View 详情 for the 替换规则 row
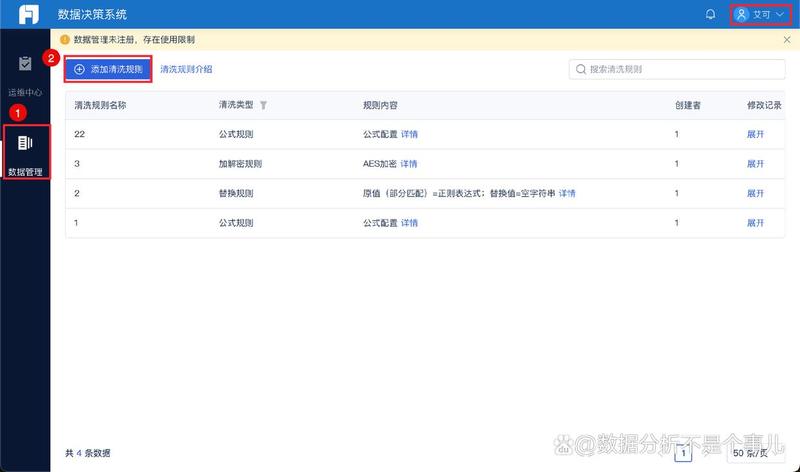Screen dimensions: 800x472 coord(567,193)
